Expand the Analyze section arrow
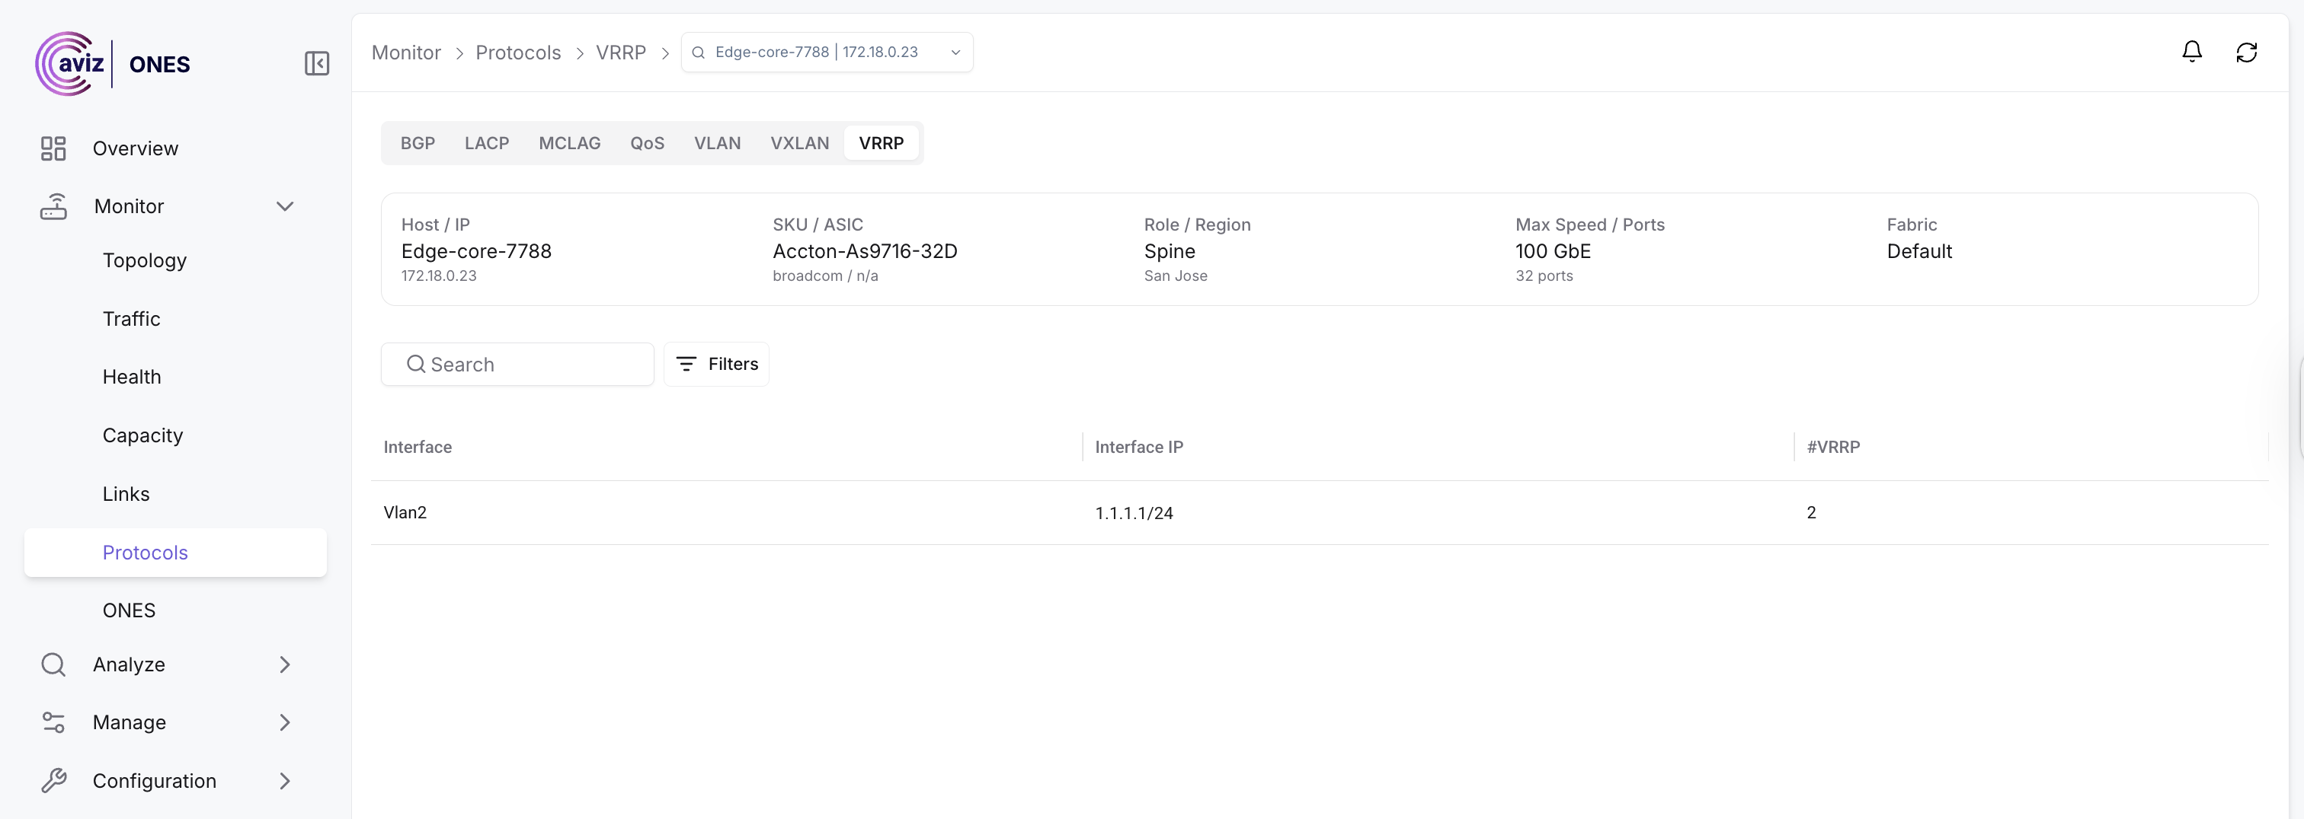 click(285, 665)
